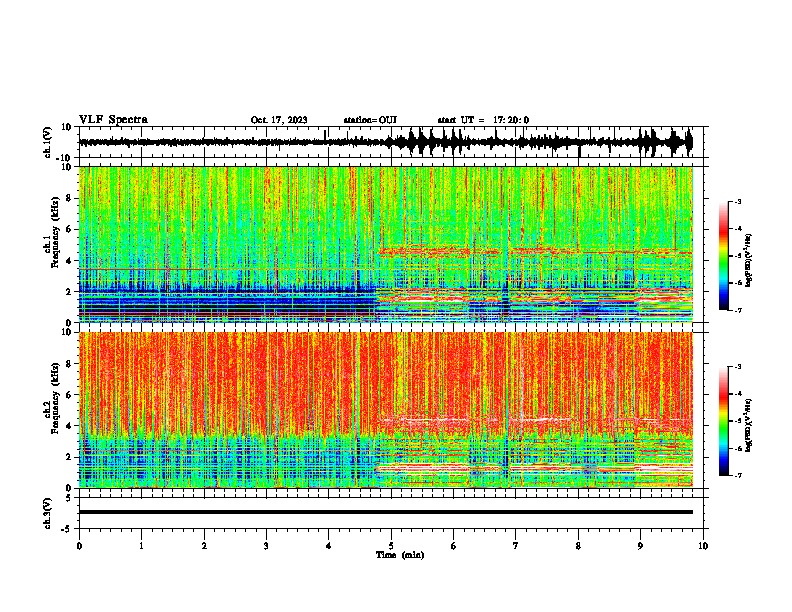Click the "ch.2 Frequency (kHz)" axis label
The width and height of the screenshot is (792, 612).
[51, 398]
